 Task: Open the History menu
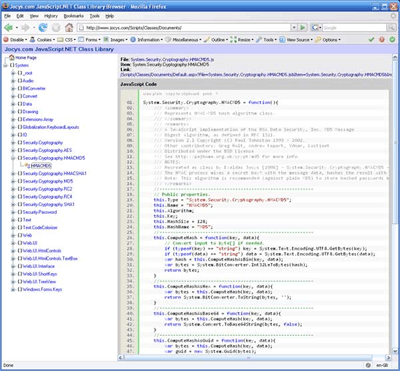click(x=51, y=16)
